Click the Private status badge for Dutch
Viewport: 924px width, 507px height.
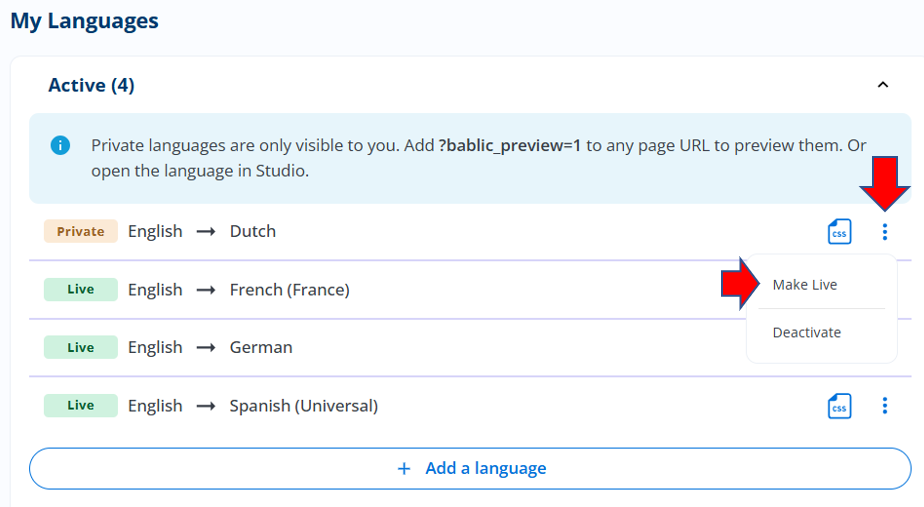click(81, 232)
